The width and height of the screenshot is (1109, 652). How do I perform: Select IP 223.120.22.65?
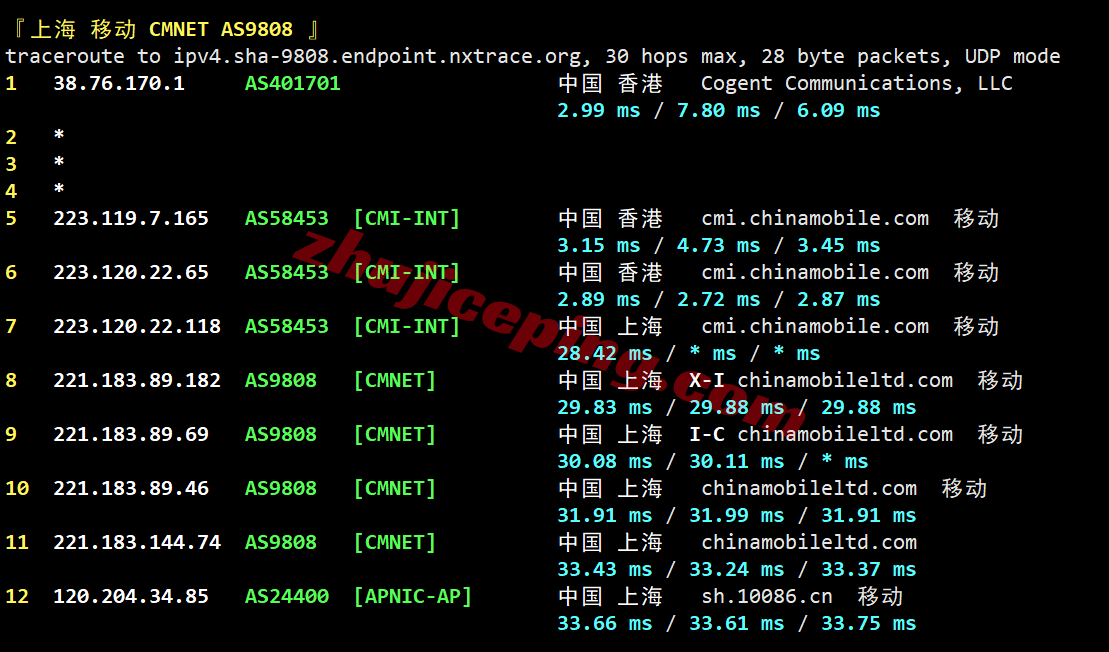click(131, 272)
